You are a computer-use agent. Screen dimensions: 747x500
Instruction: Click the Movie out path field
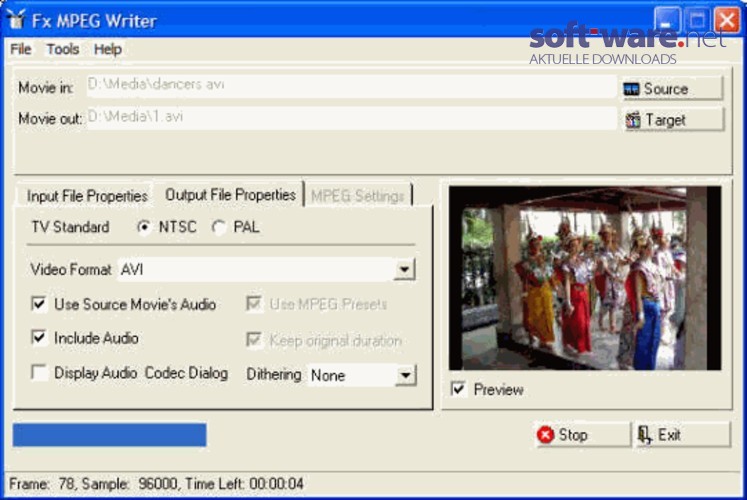click(x=352, y=117)
